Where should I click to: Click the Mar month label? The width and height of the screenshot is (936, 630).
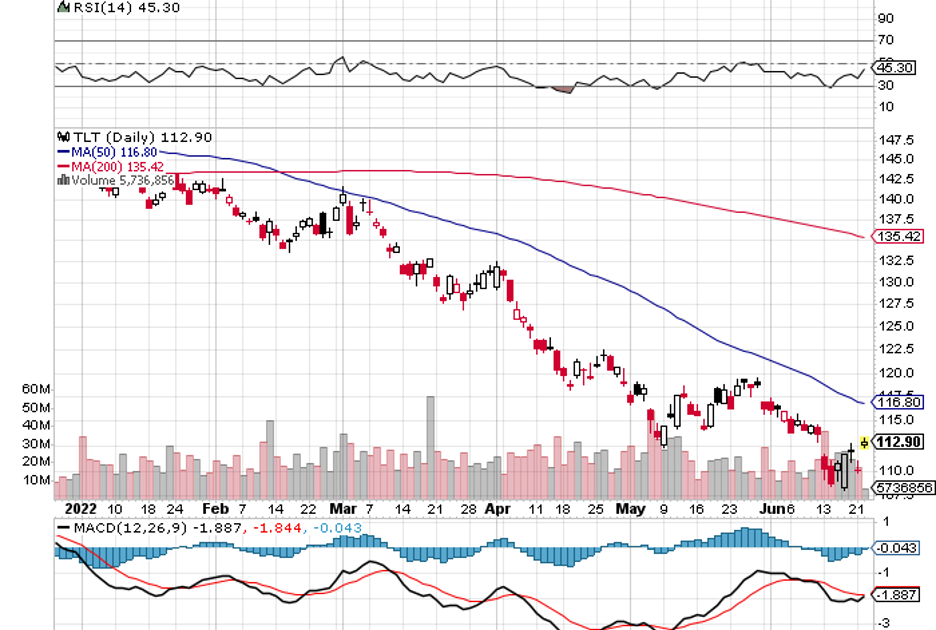[343, 509]
